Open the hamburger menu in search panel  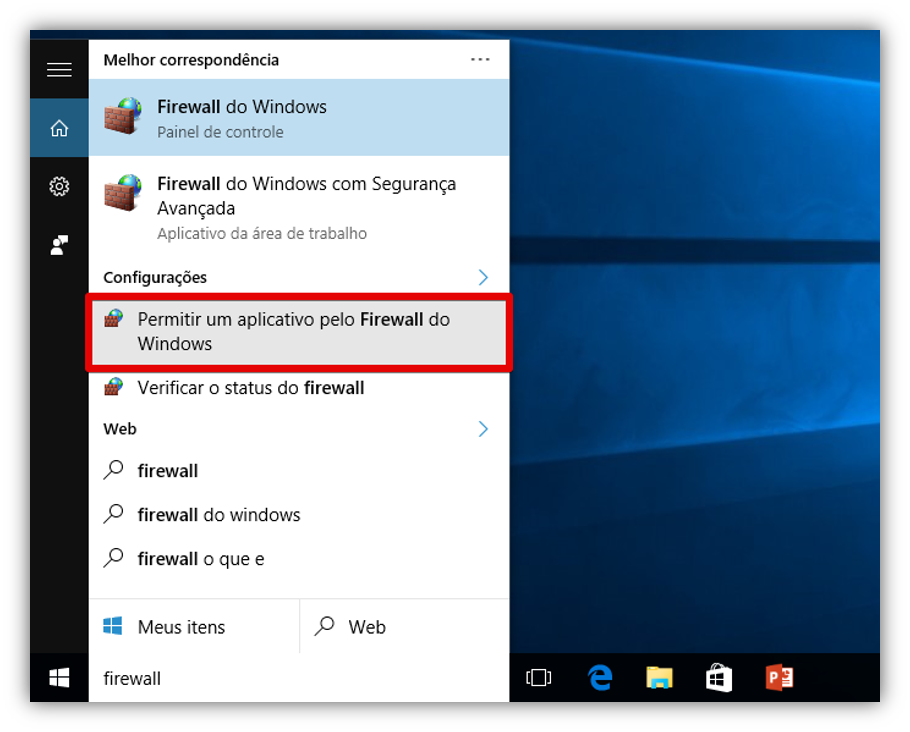coord(59,70)
